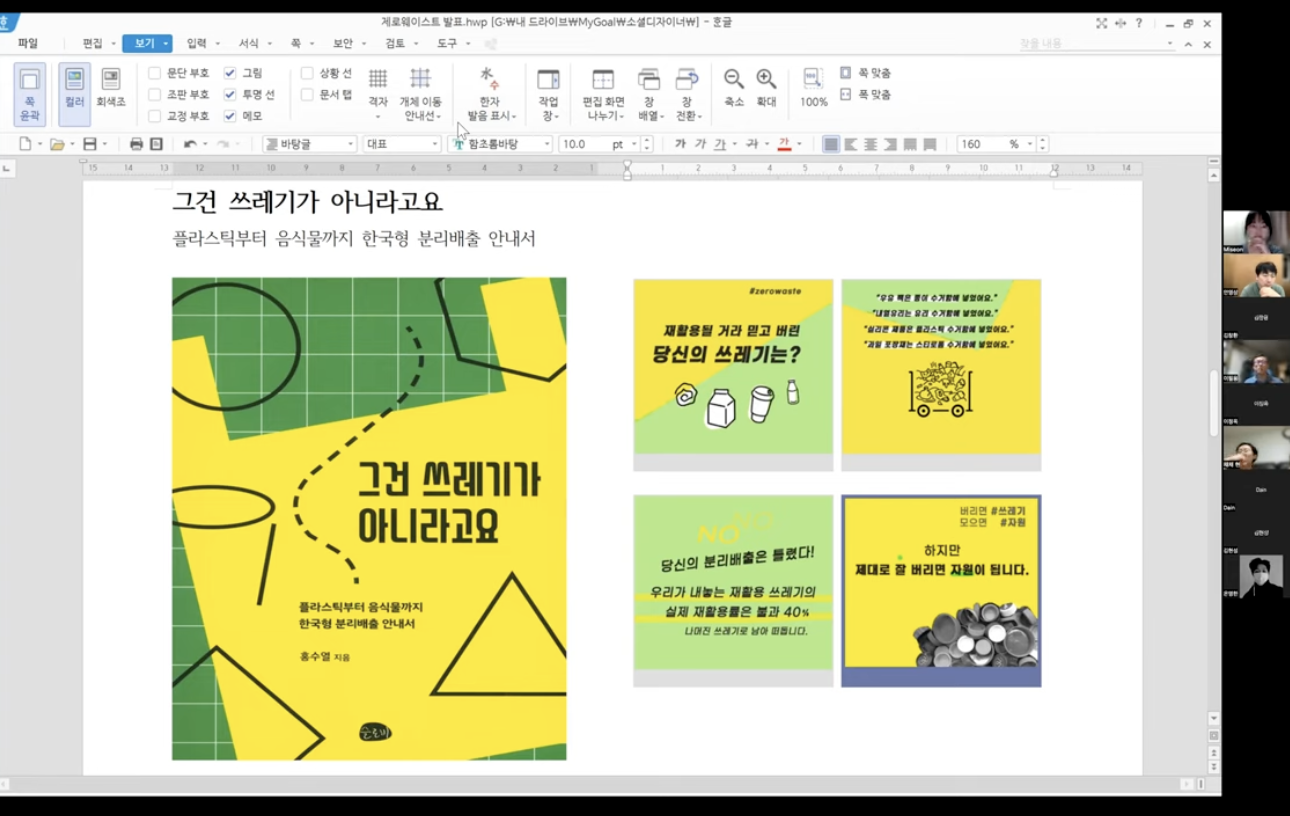Click the undo arrow icon

pos(190,144)
